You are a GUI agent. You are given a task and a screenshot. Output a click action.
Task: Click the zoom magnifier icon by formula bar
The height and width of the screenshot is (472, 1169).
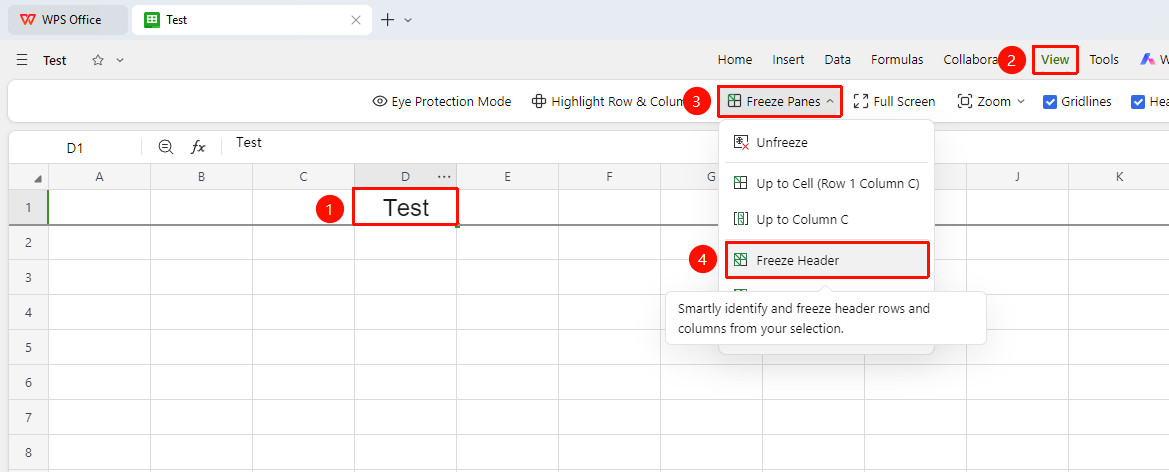click(x=166, y=148)
